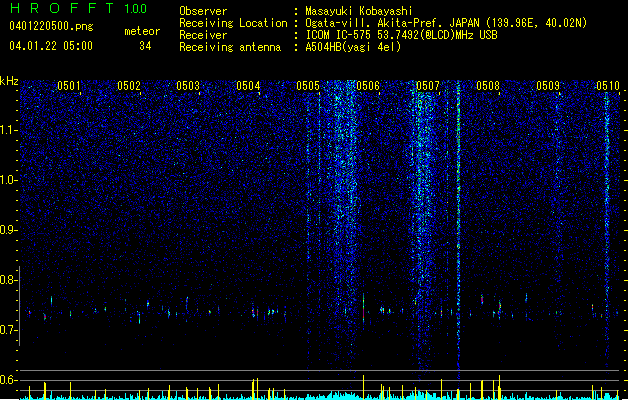Click the date stamp 04.01.22 05:00
The width and height of the screenshot is (629, 400).
click(x=51, y=46)
